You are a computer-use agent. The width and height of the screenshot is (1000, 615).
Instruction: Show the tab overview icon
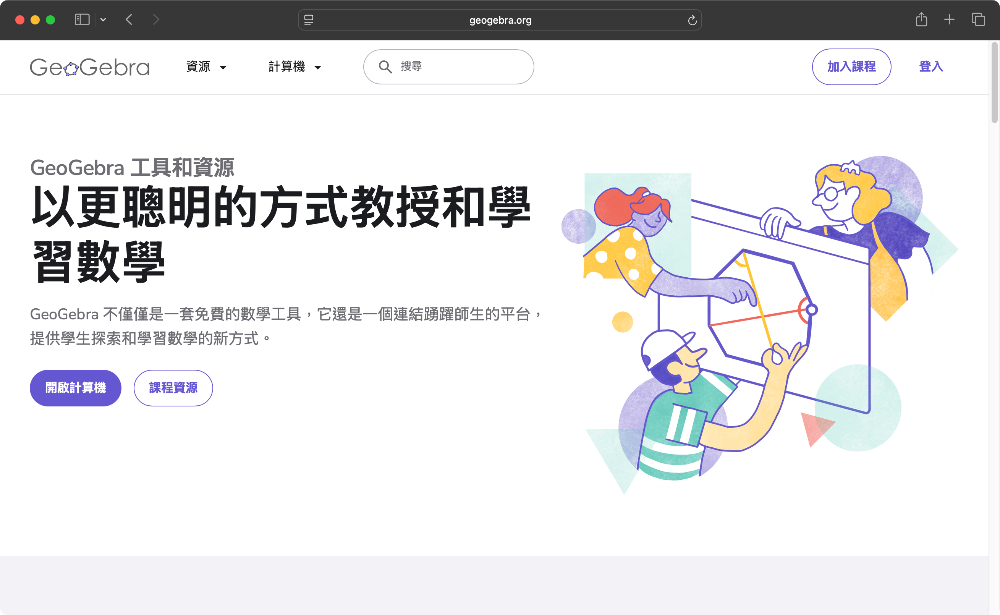[978, 20]
